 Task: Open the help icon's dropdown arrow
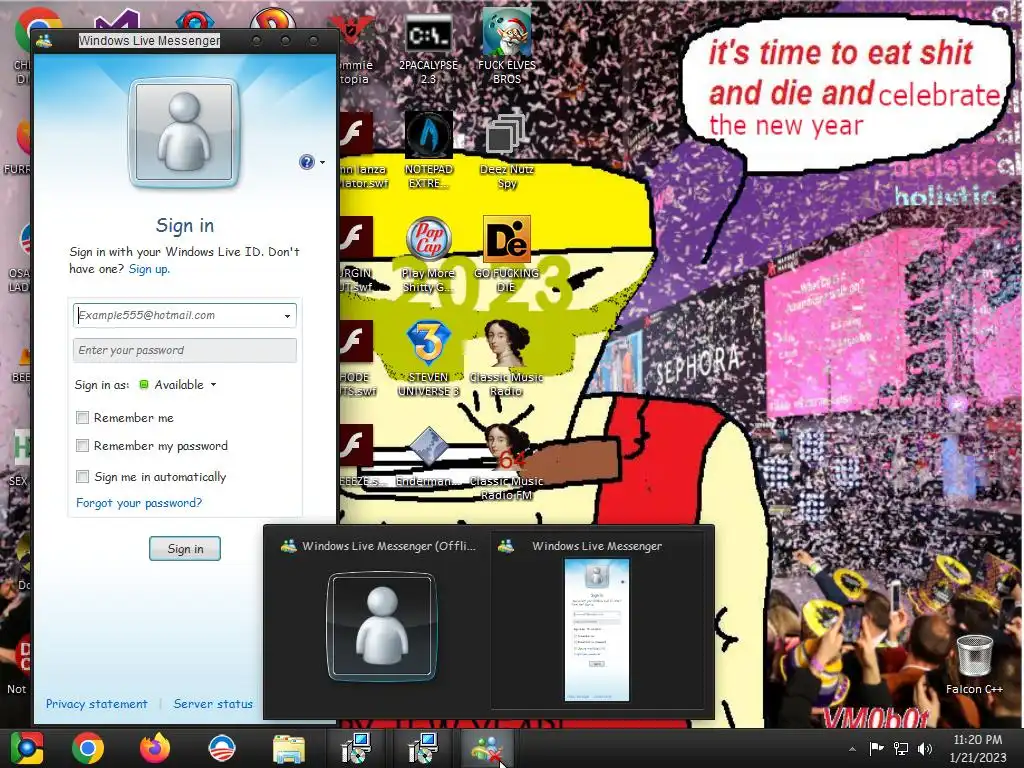coord(322,163)
